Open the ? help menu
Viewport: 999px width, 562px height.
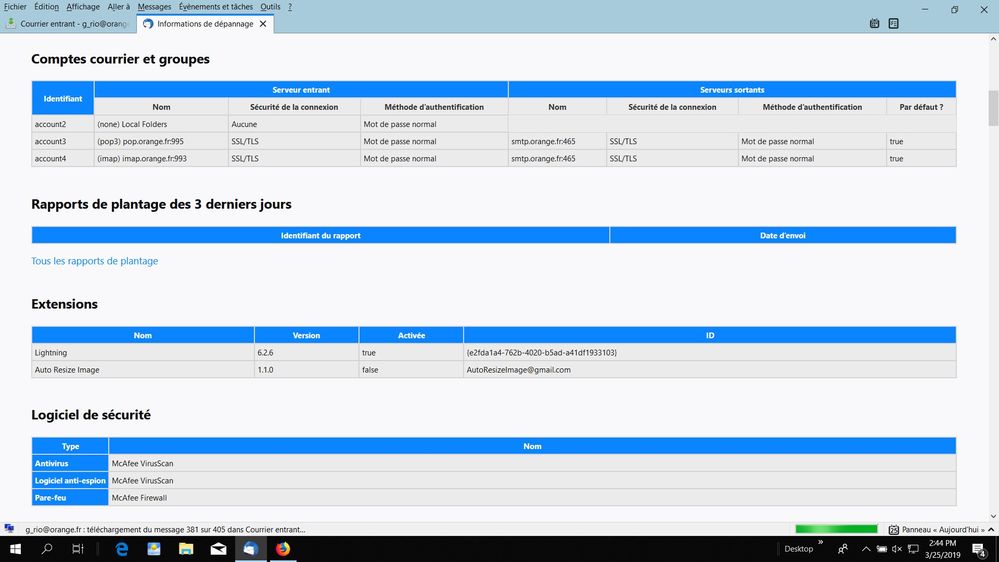tap(290, 6)
